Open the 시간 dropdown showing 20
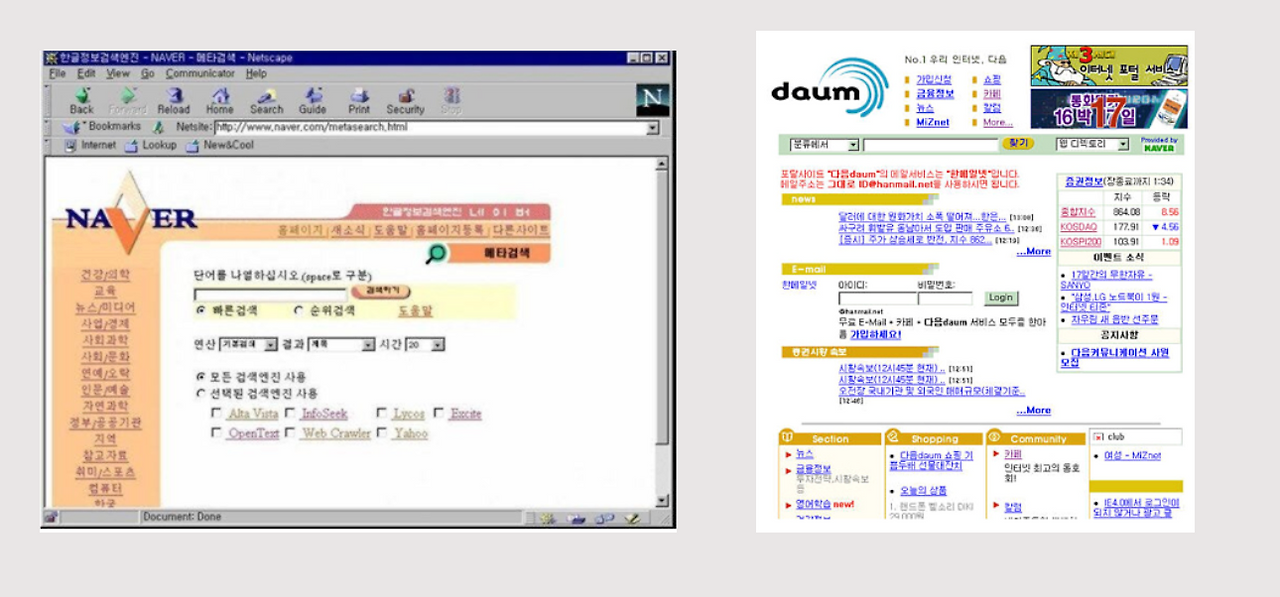 tap(424, 344)
